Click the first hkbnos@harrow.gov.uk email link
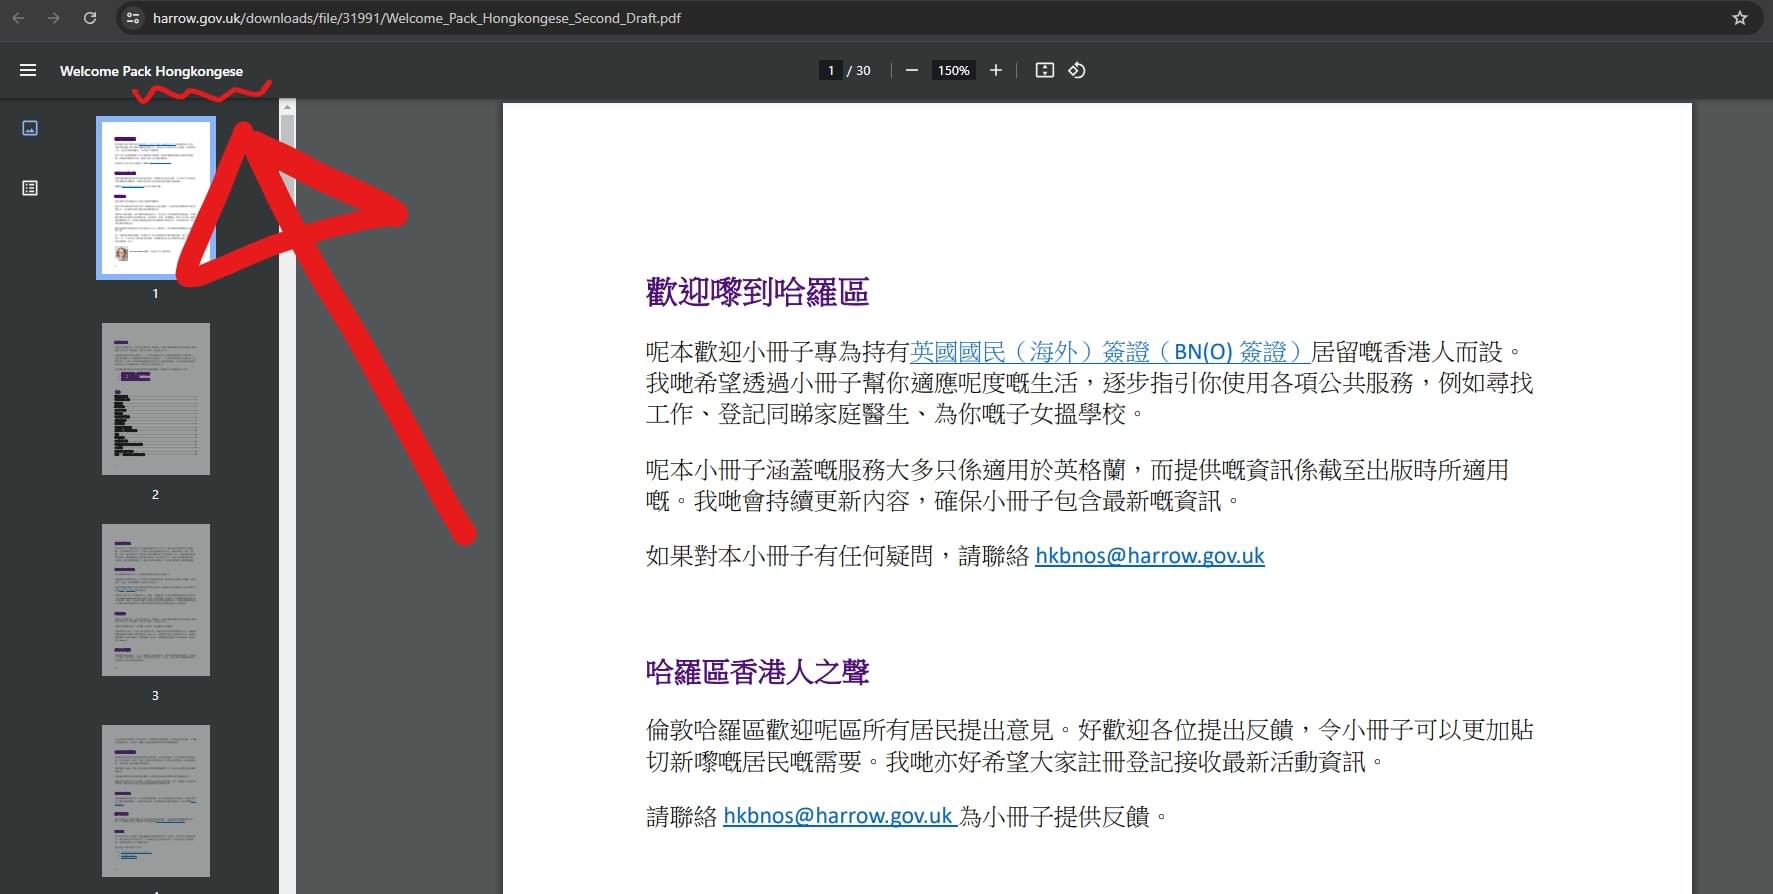1773x894 pixels. tap(1150, 556)
